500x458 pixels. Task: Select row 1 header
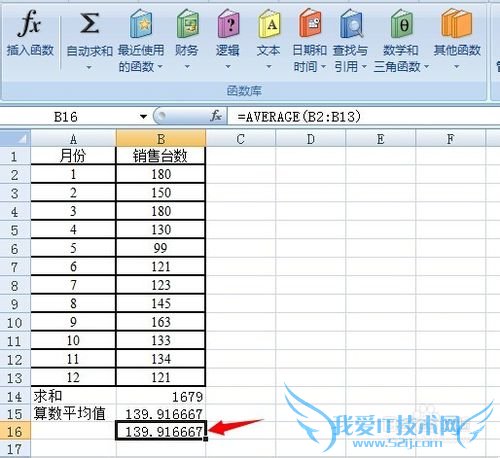pyautogui.click(x=15, y=156)
